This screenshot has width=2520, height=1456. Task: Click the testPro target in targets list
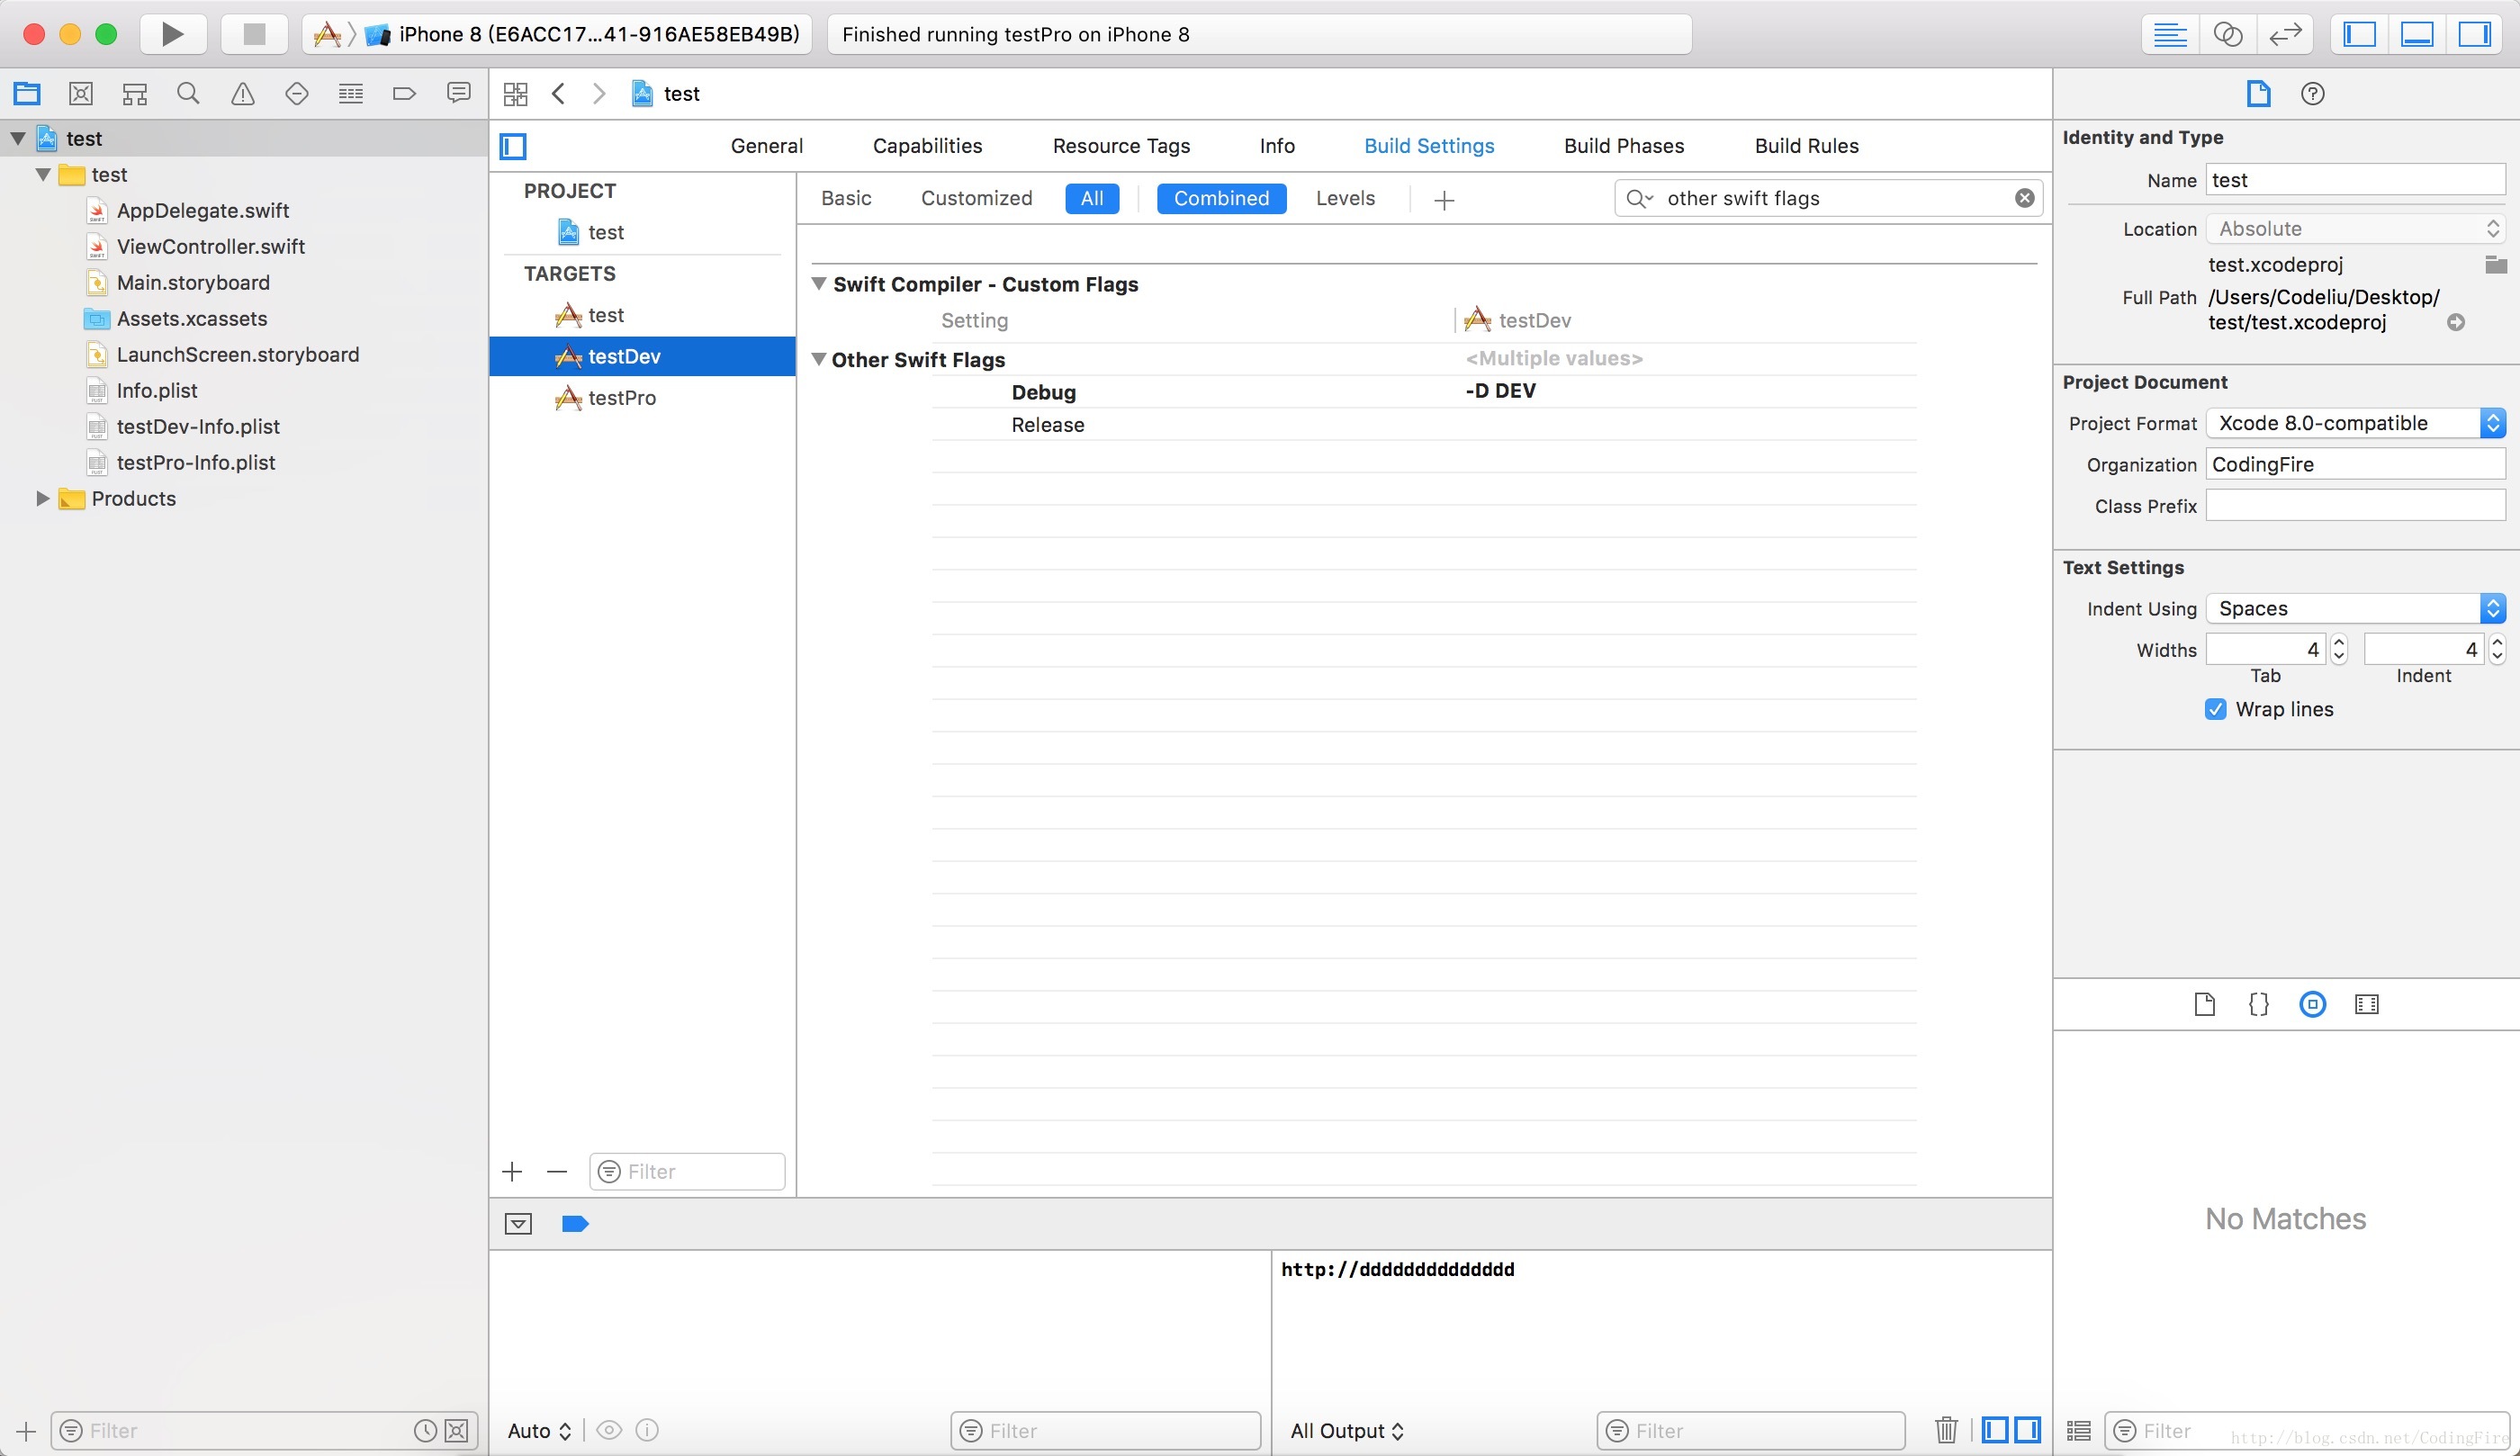pos(622,397)
